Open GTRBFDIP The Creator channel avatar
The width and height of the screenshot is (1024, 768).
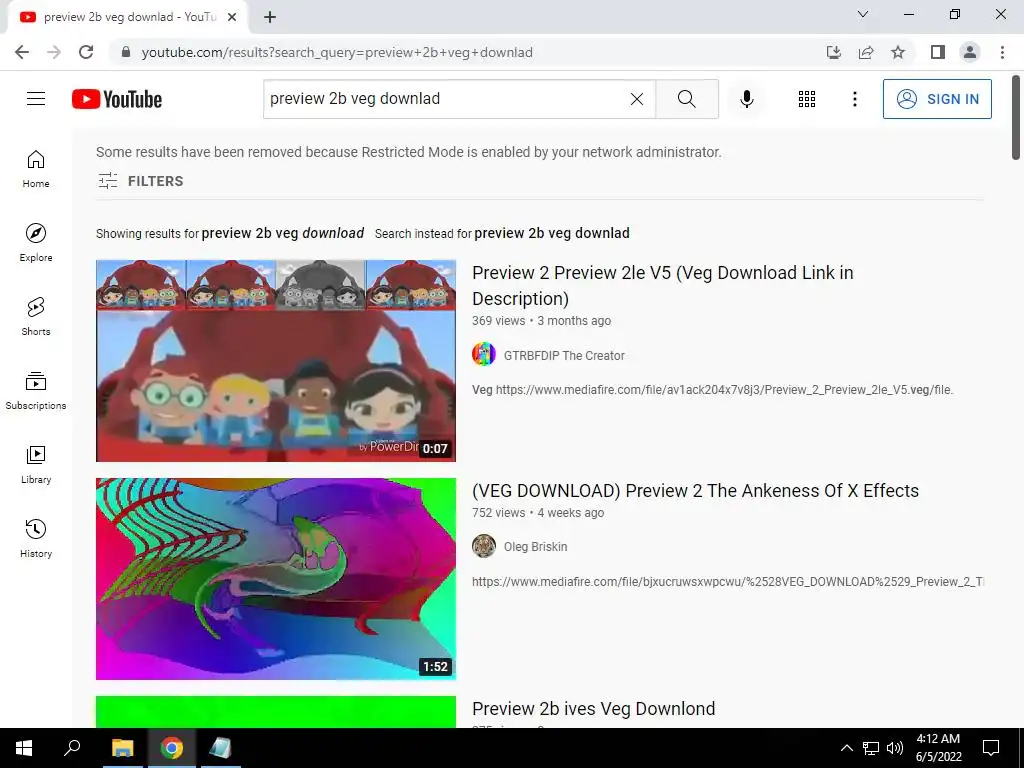point(484,355)
